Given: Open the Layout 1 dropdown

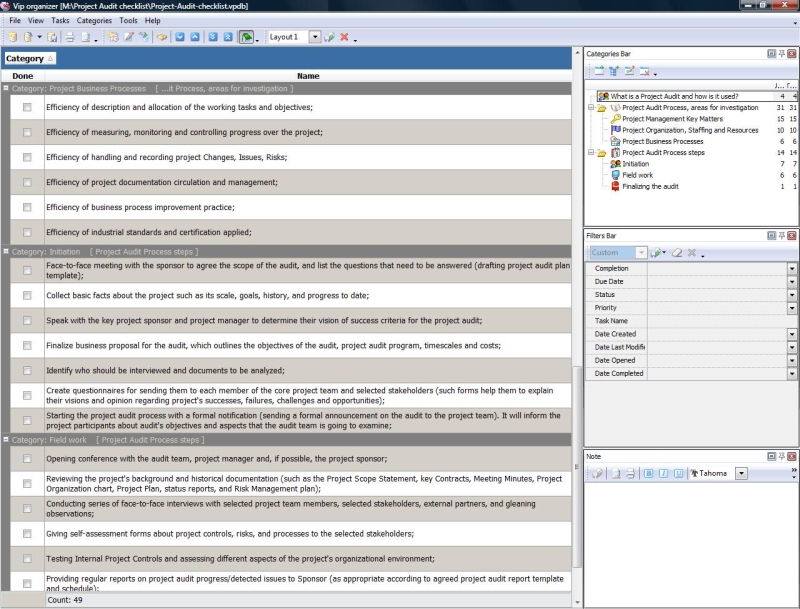Looking at the screenshot, I should [x=314, y=37].
